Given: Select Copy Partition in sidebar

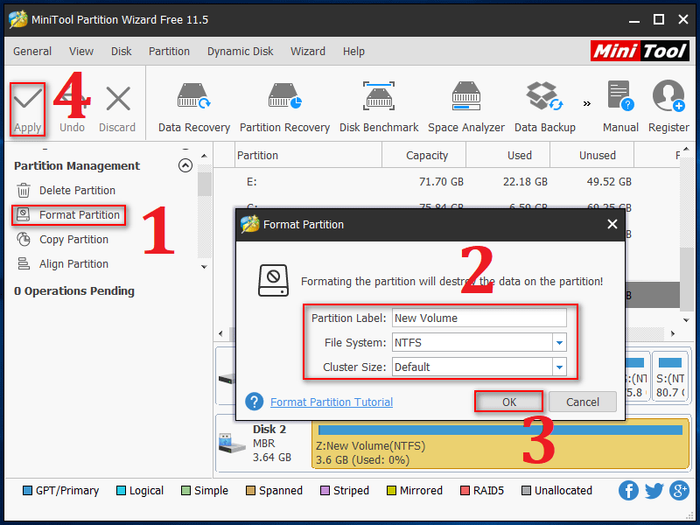Looking at the screenshot, I should click(63, 240).
